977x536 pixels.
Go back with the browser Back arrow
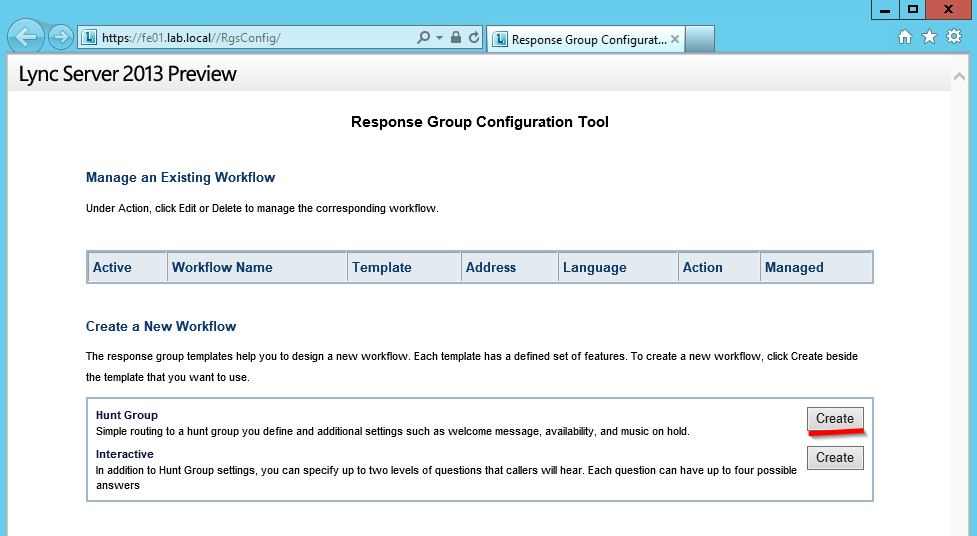pyautogui.click(x=26, y=37)
